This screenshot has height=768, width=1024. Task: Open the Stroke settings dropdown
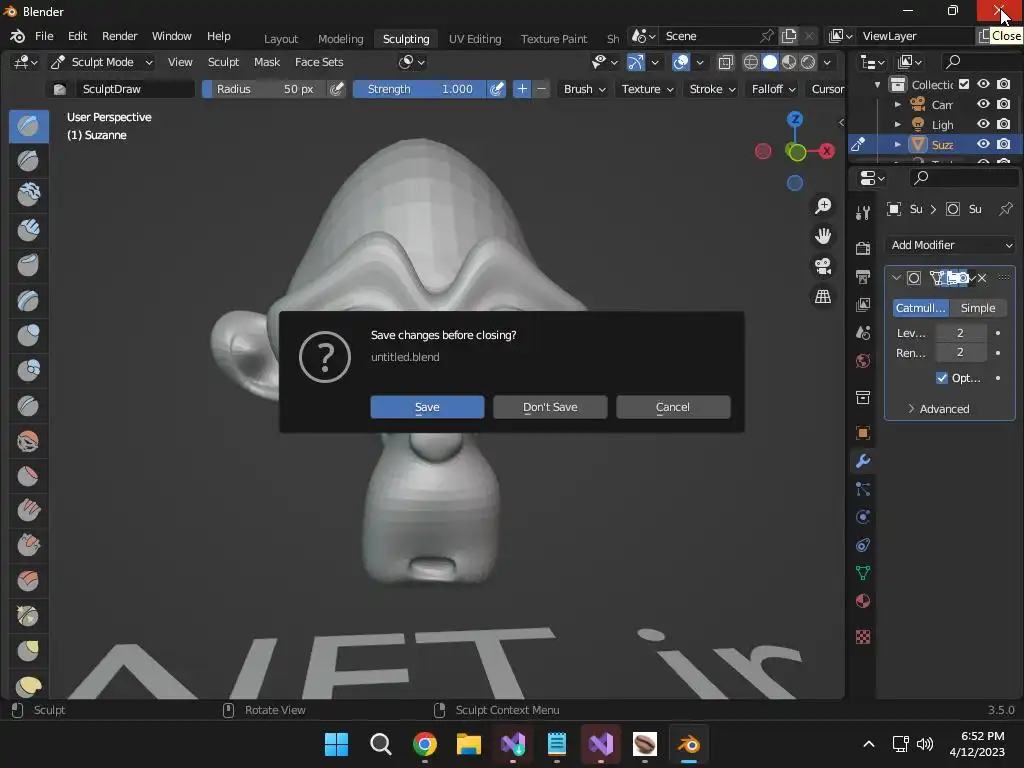point(712,89)
